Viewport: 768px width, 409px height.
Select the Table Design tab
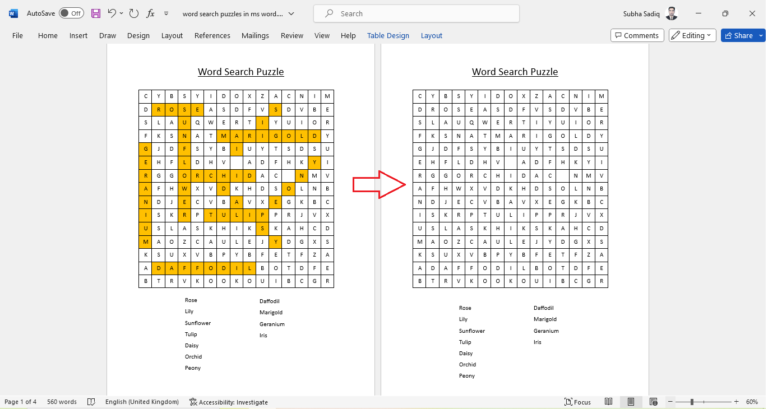pyautogui.click(x=388, y=35)
